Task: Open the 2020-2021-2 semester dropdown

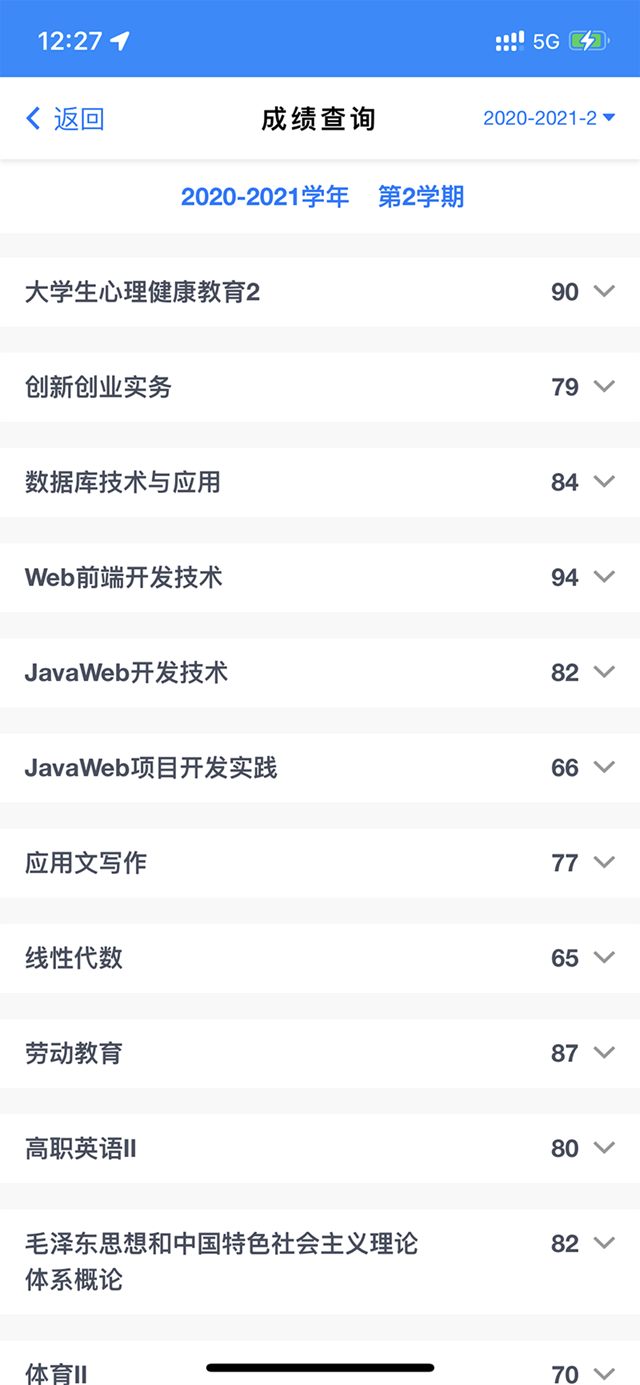Action: tap(548, 118)
